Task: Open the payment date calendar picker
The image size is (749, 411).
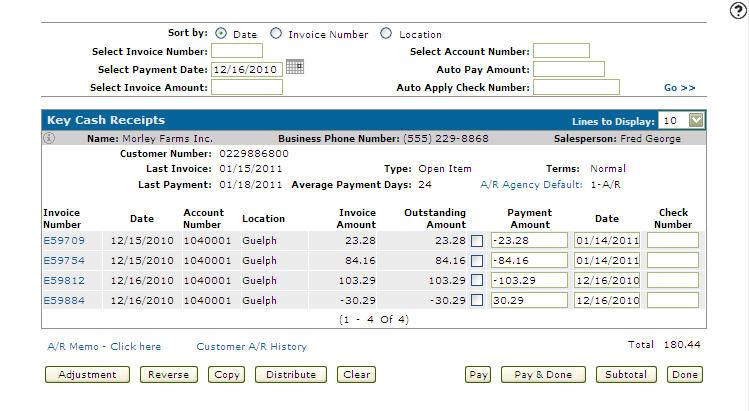Action: (x=294, y=68)
